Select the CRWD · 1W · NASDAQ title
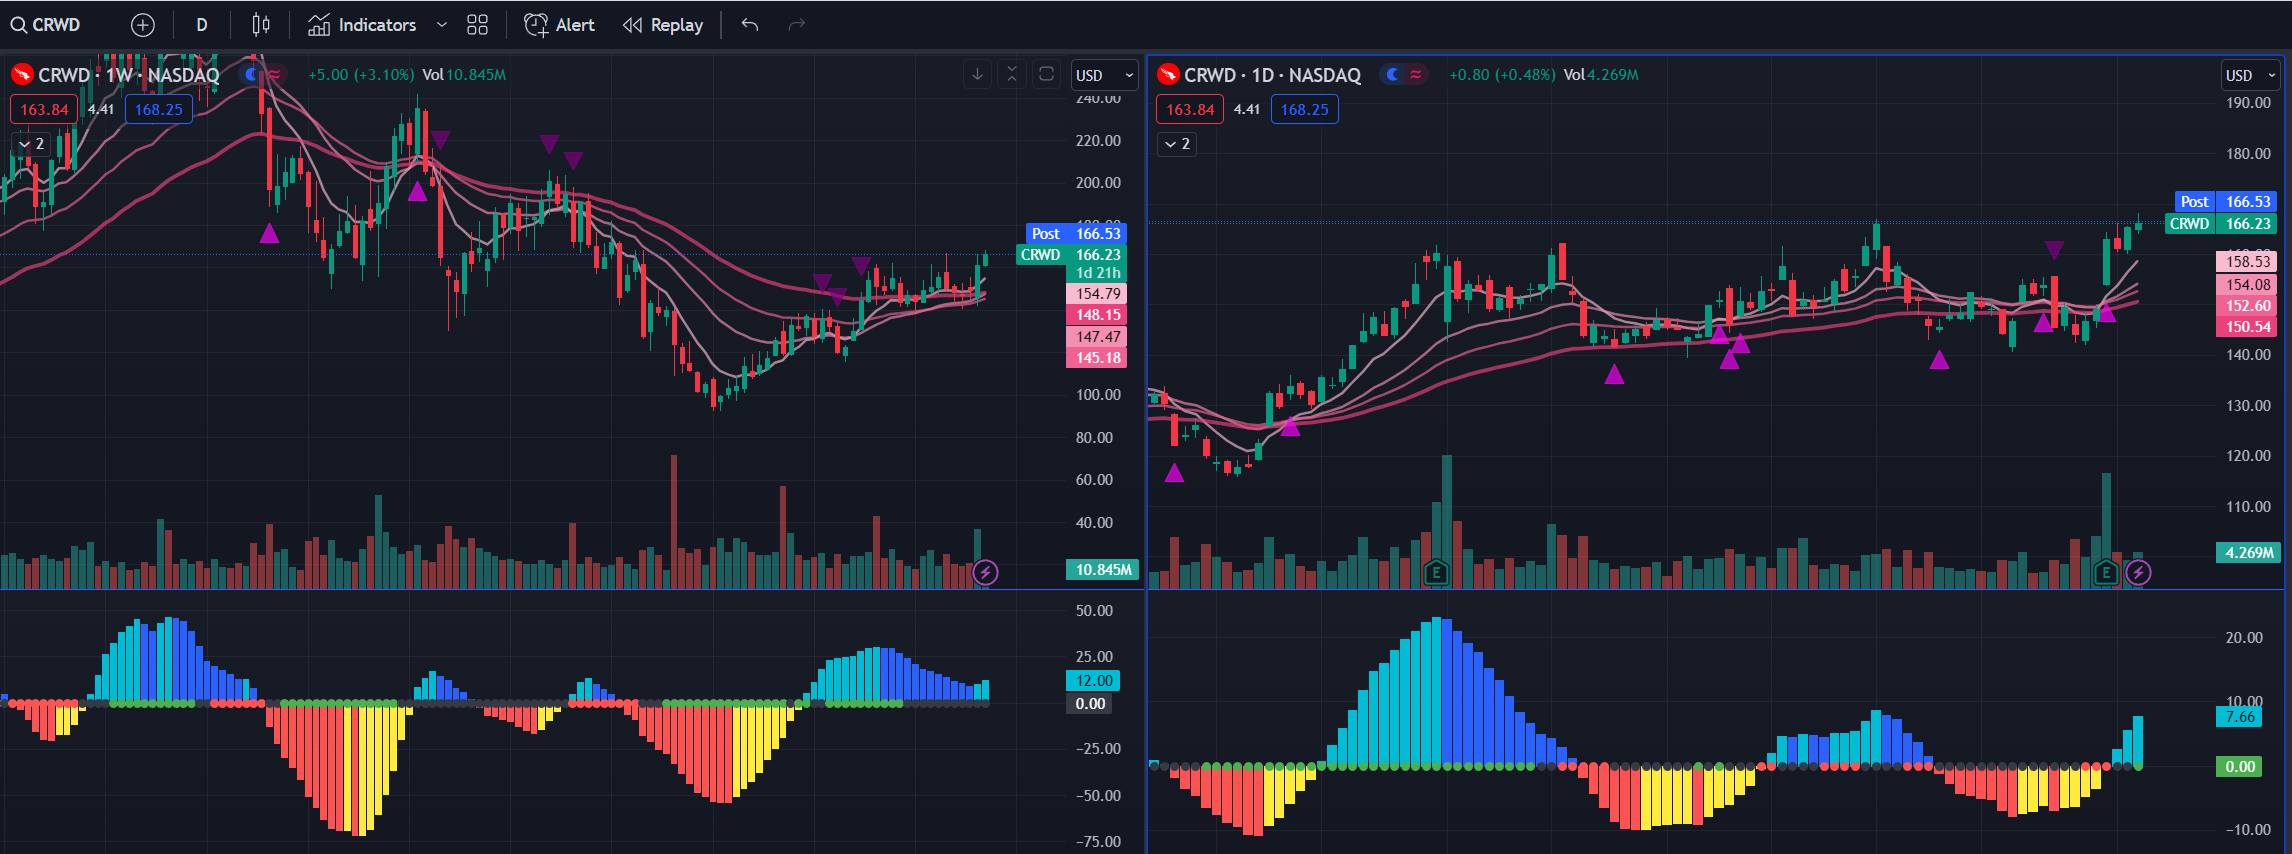 click(128, 75)
